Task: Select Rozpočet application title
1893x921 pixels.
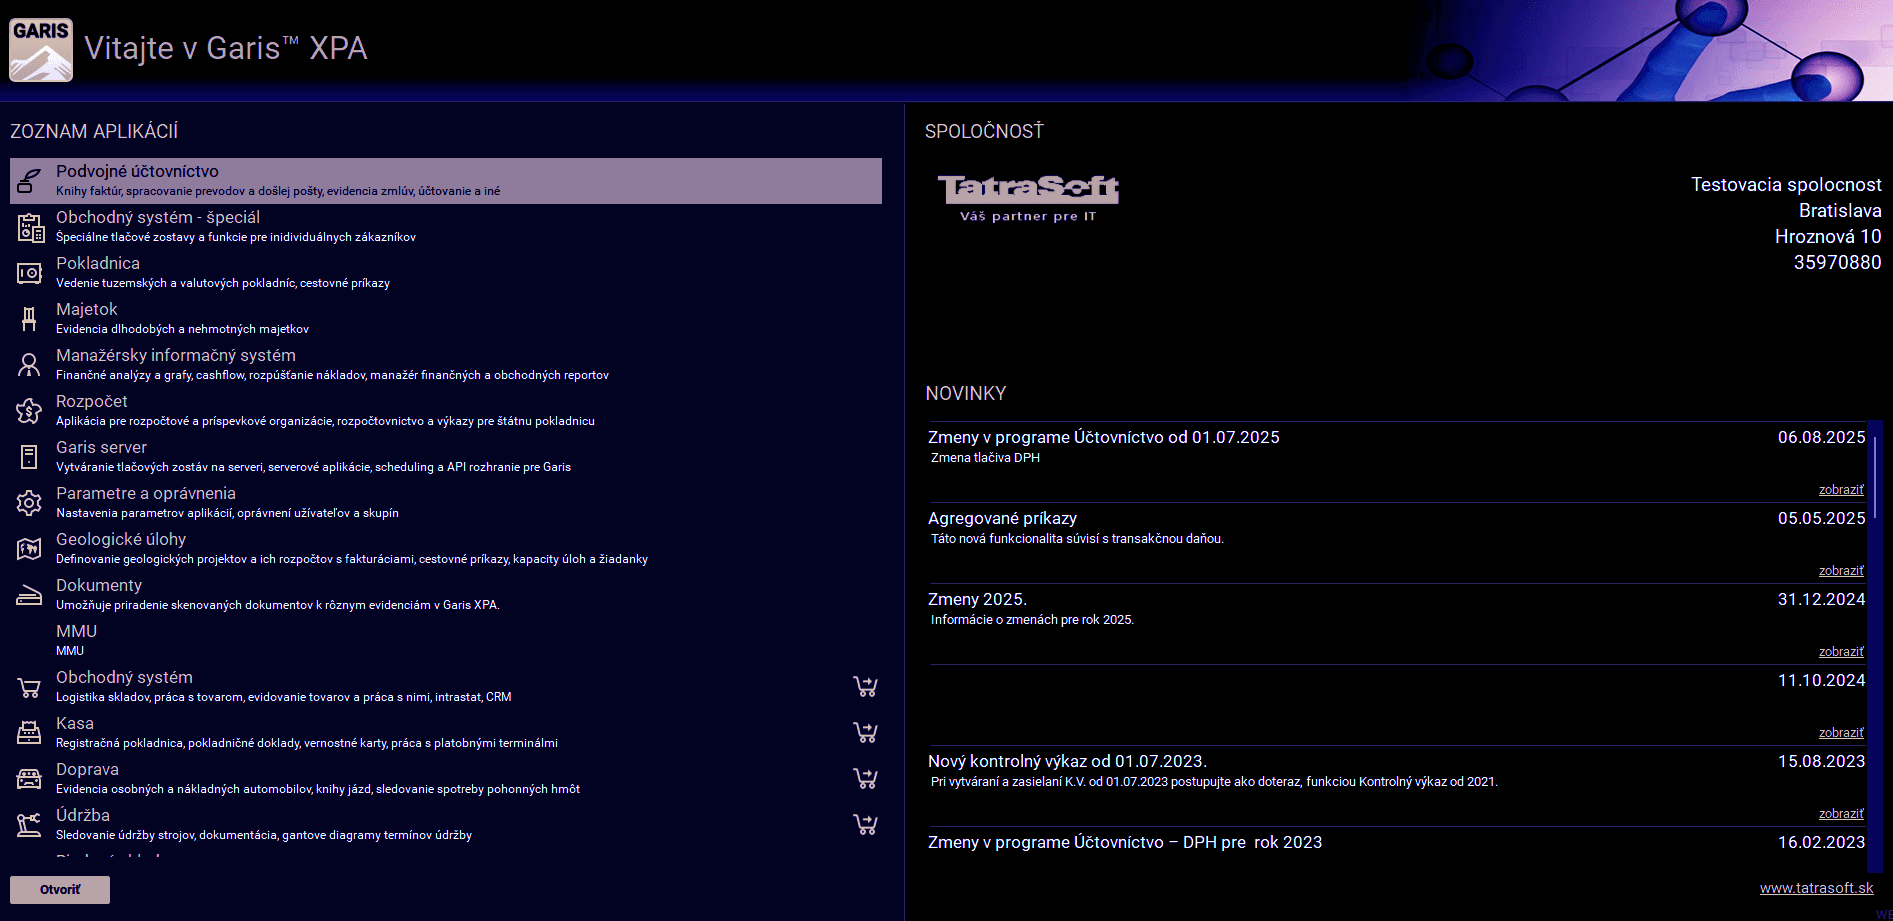Action: [x=92, y=401]
